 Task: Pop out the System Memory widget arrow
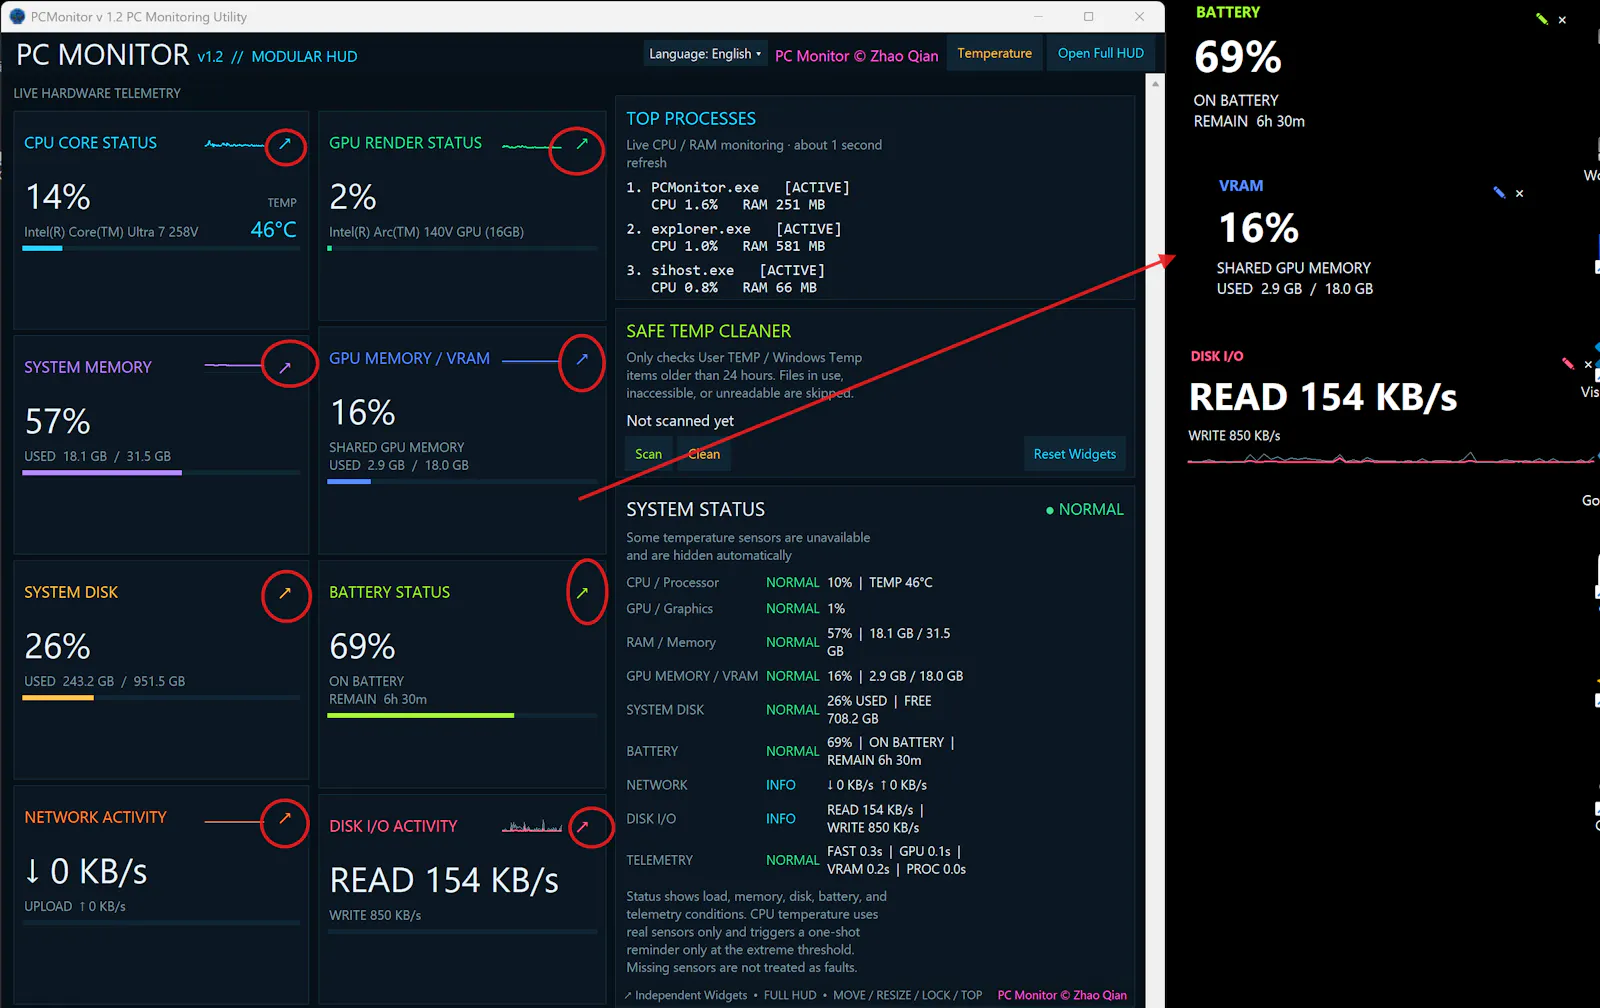tap(285, 368)
